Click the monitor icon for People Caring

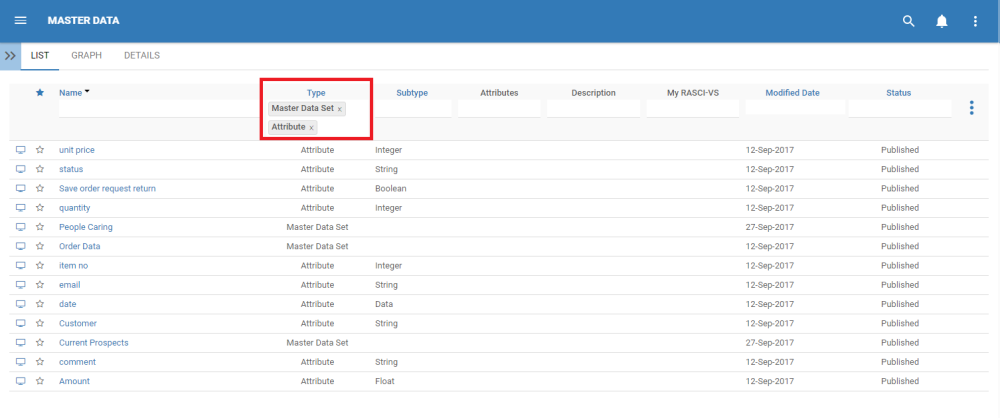tap(21, 227)
